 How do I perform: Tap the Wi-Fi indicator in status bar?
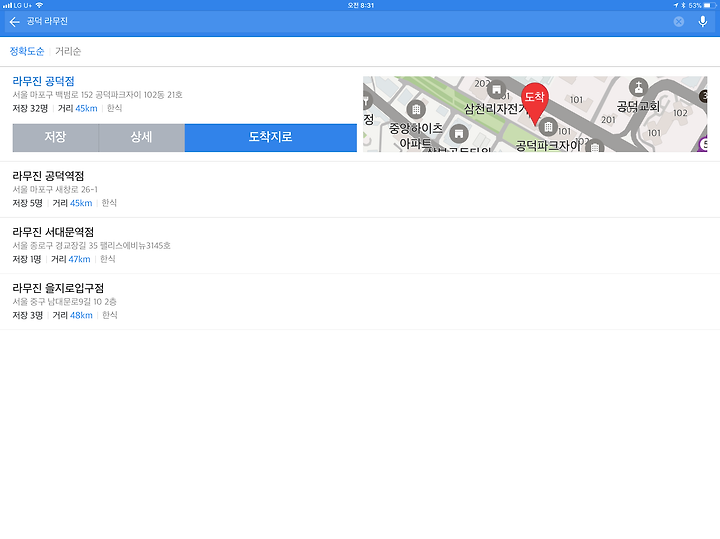39,6
